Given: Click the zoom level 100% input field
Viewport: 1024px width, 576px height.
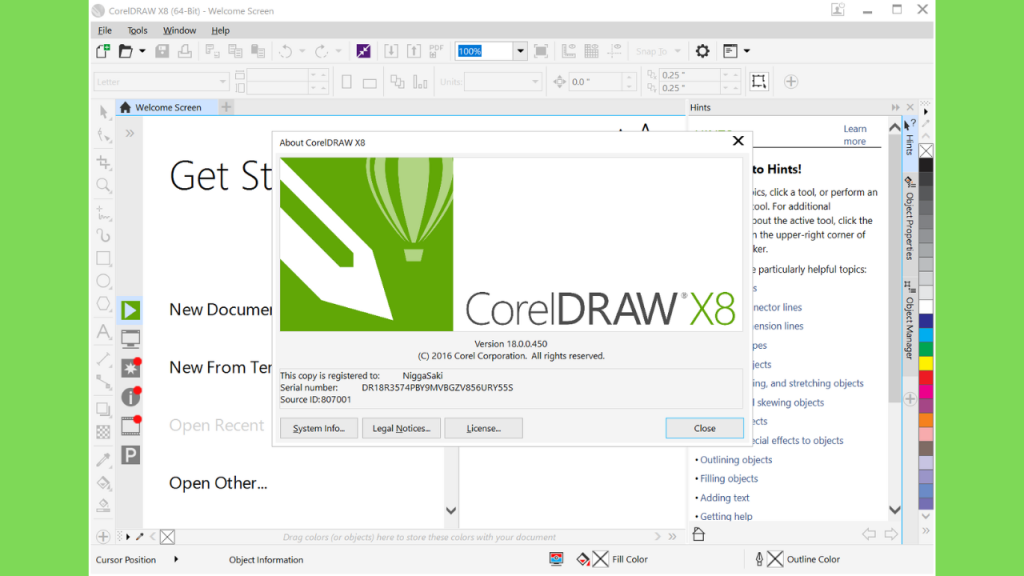Looking at the screenshot, I should pos(484,51).
